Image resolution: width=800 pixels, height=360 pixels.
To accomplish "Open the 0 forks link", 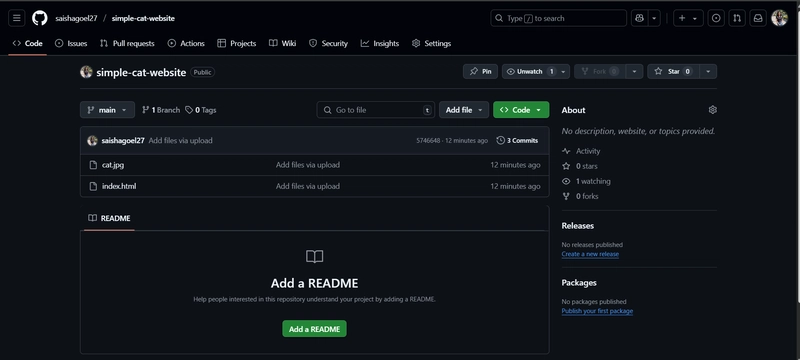I will 580,196.
